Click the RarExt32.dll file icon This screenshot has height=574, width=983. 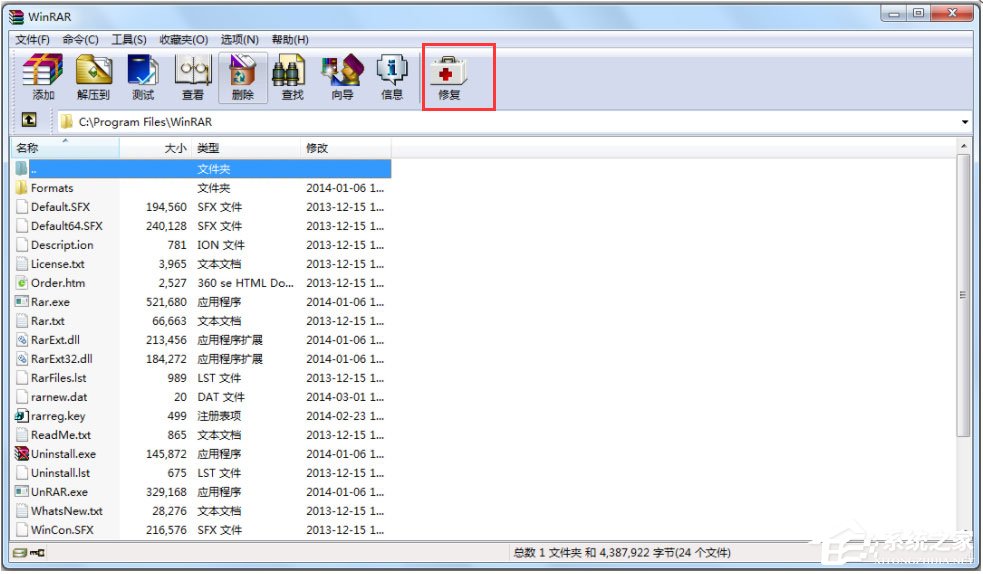tap(21, 358)
